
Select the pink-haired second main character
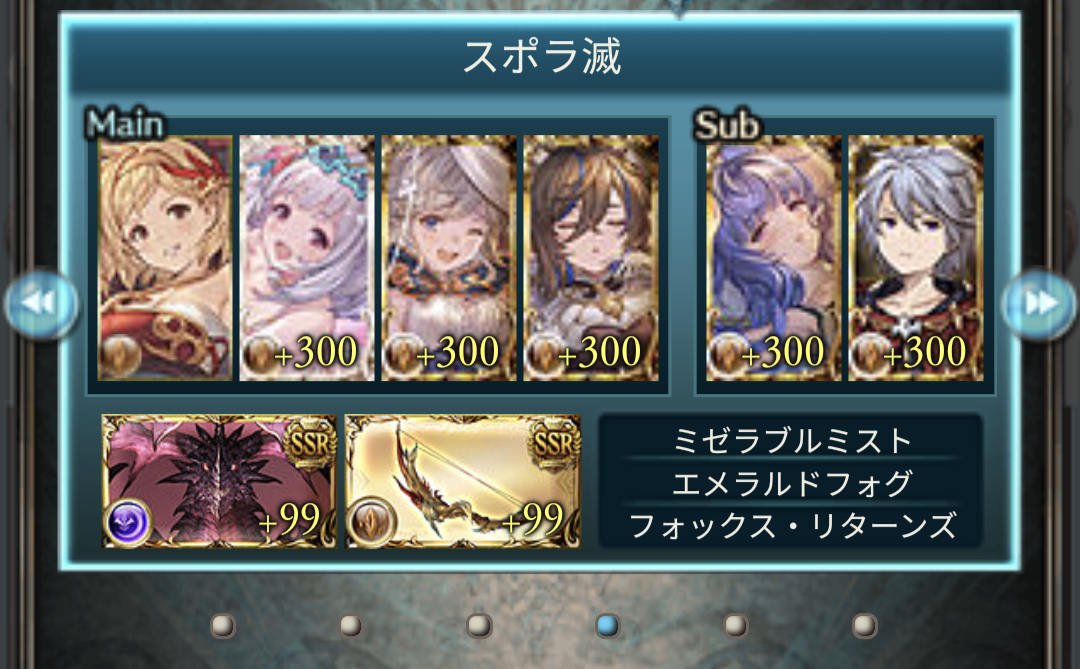(307, 258)
